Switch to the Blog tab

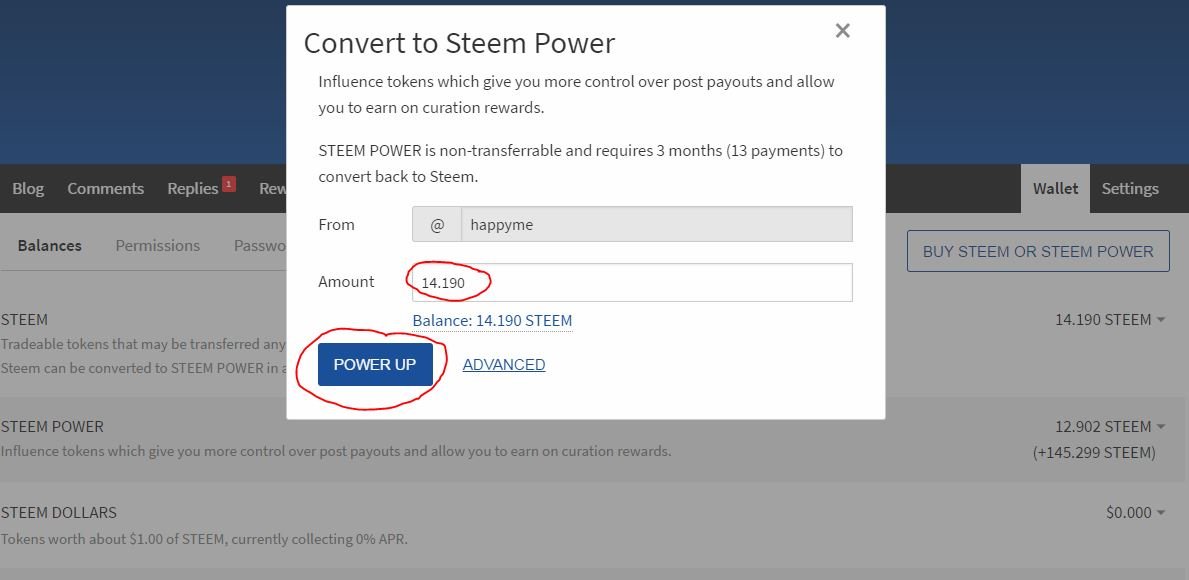[x=28, y=189]
